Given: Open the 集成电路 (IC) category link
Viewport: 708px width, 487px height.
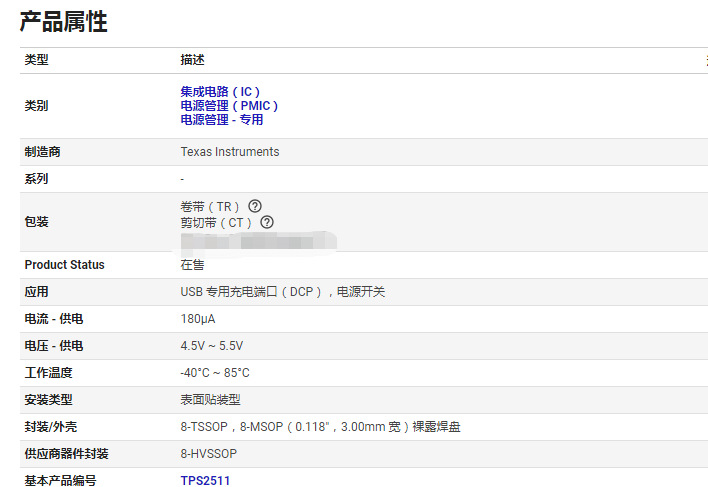Looking at the screenshot, I should (x=220, y=92).
